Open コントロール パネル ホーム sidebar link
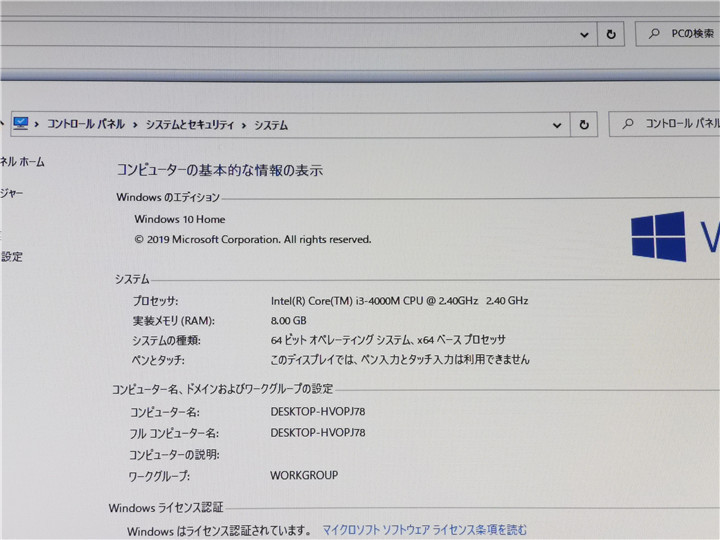 pyautogui.click(x=22, y=162)
